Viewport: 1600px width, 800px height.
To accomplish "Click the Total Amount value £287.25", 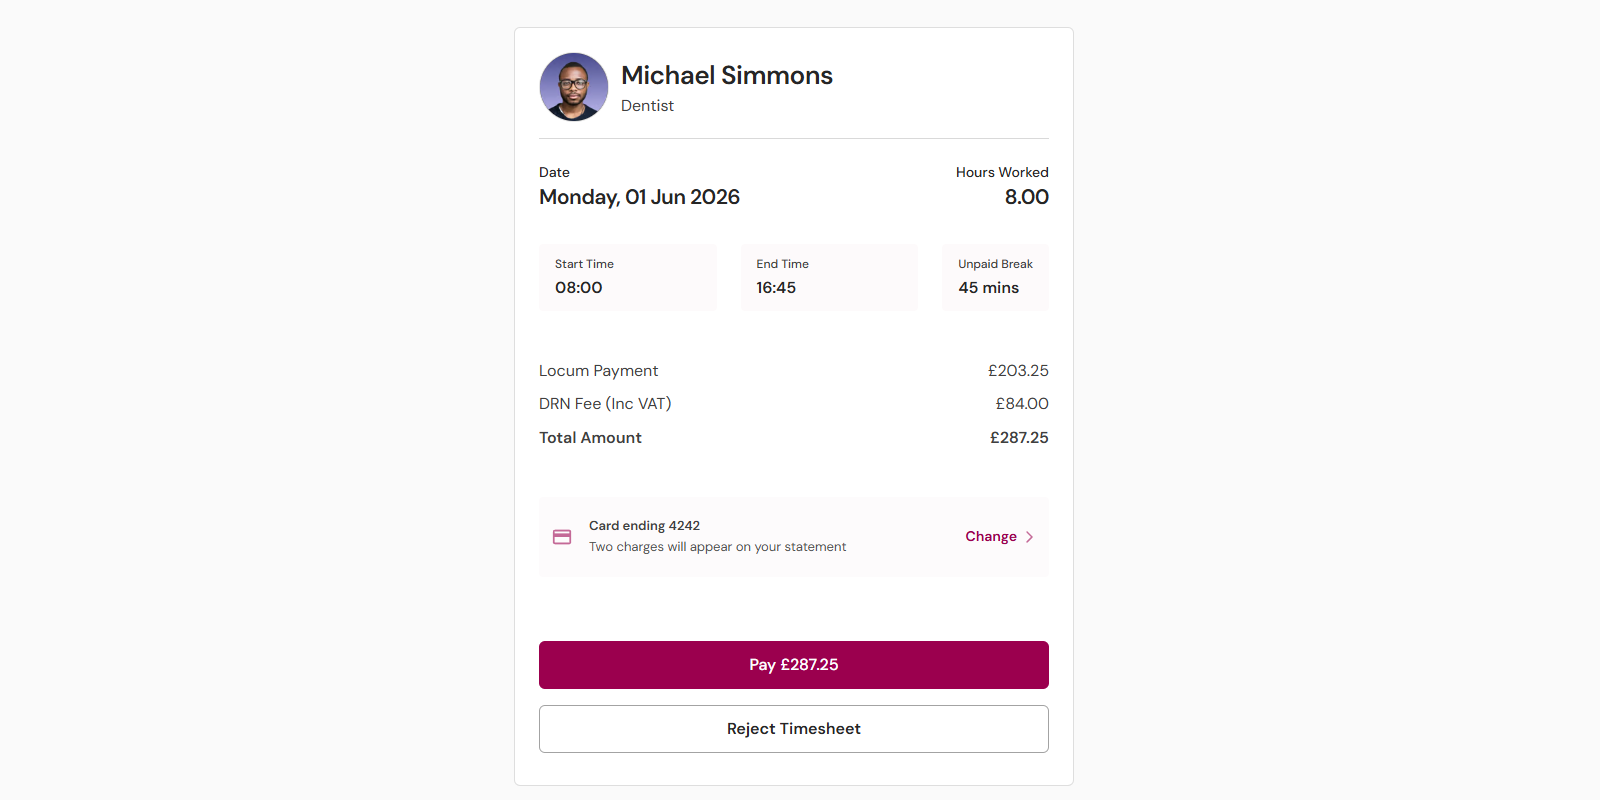I will [x=1019, y=438].
